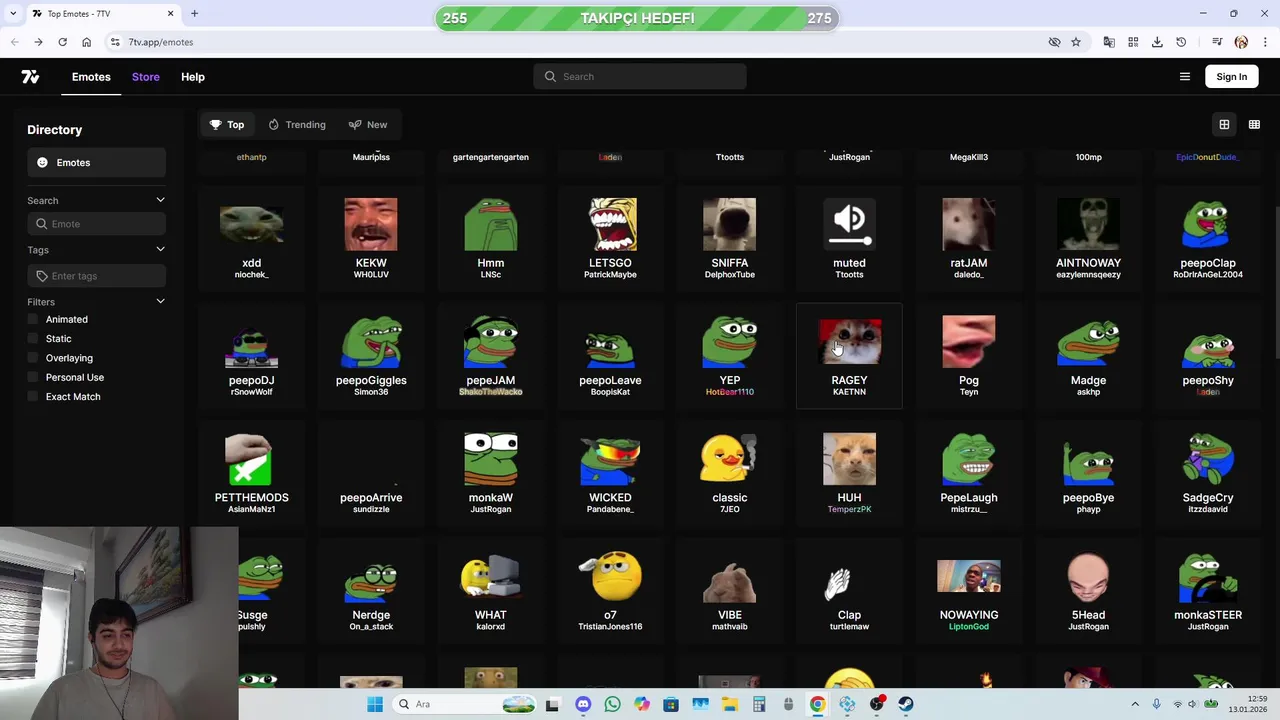Focus the top Search field
The width and height of the screenshot is (1280, 720).
[640, 77]
